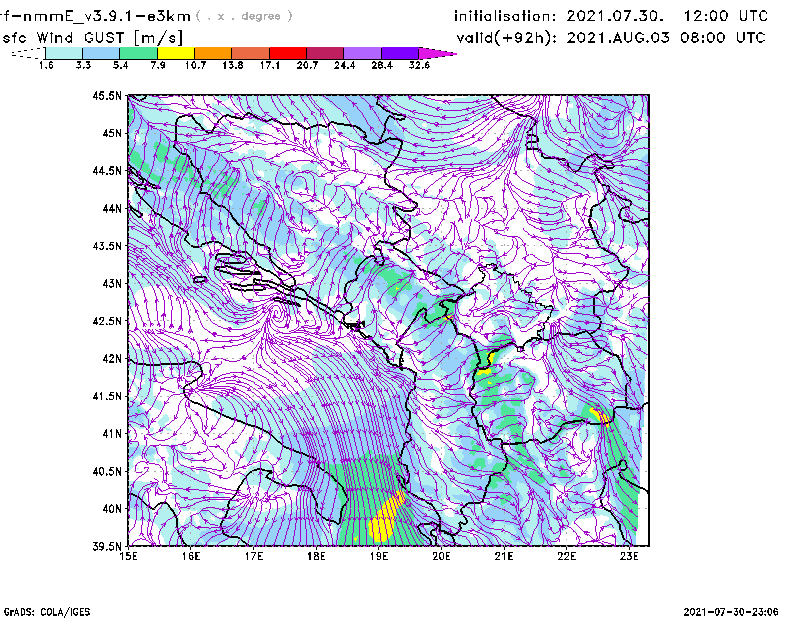
Task: Click the valid date 2021.AUG.03
Action: tap(618, 38)
